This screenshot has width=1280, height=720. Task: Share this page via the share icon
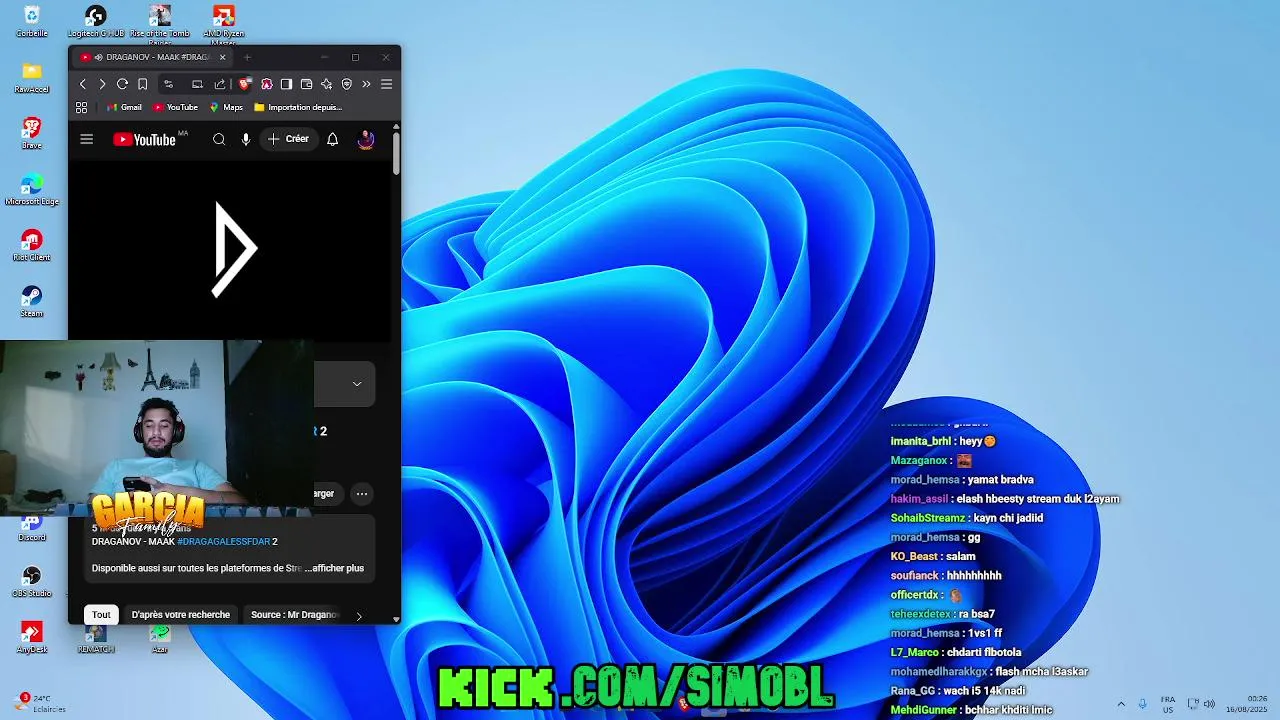click(x=220, y=84)
